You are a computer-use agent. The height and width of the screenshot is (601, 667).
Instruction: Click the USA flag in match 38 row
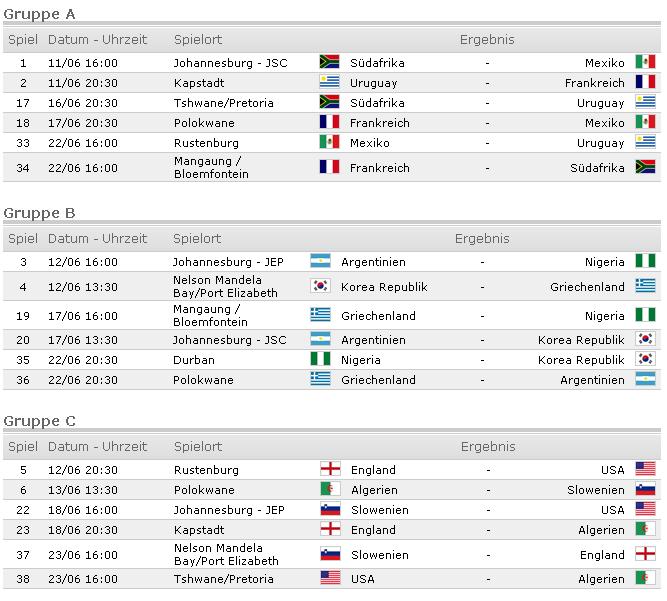pos(330,578)
